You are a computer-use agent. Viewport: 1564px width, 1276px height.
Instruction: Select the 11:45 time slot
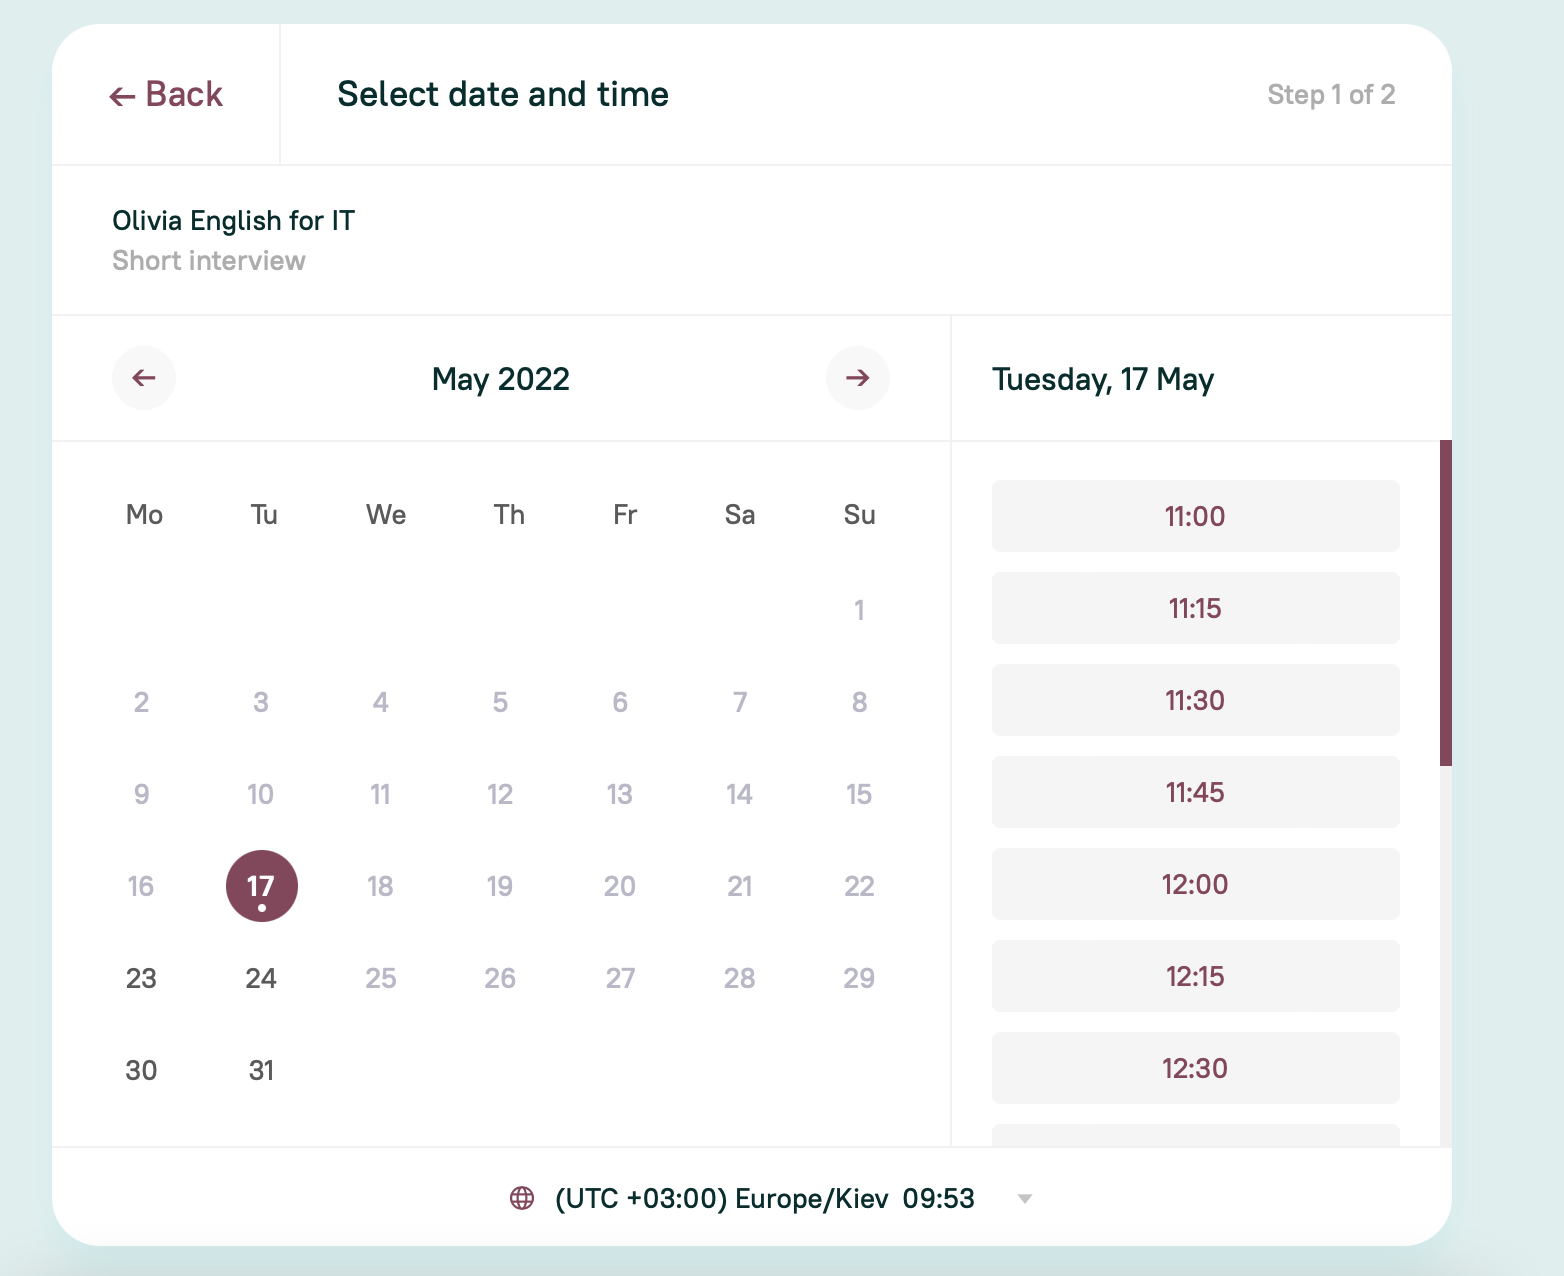pyautogui.click(x=1195, y=792)
